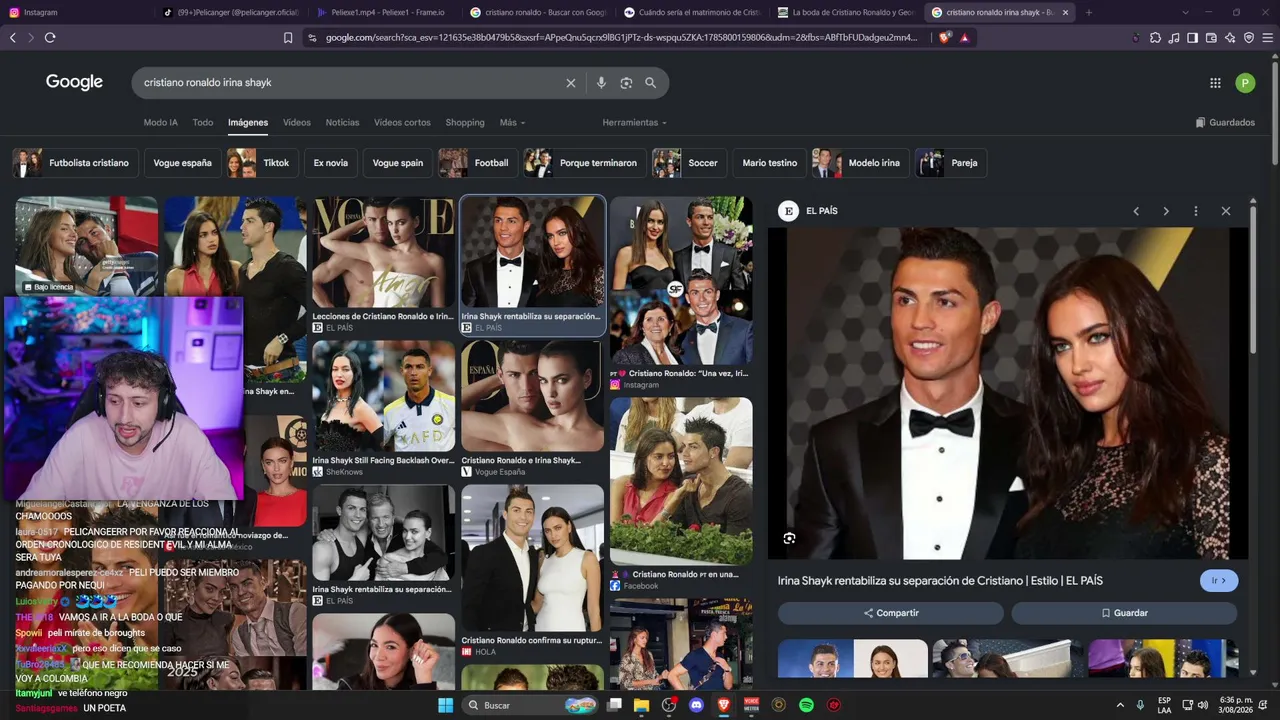Screen dimensions: 1280x720
Task: Switch to Noticias results tab
Action: coord(342,123)
